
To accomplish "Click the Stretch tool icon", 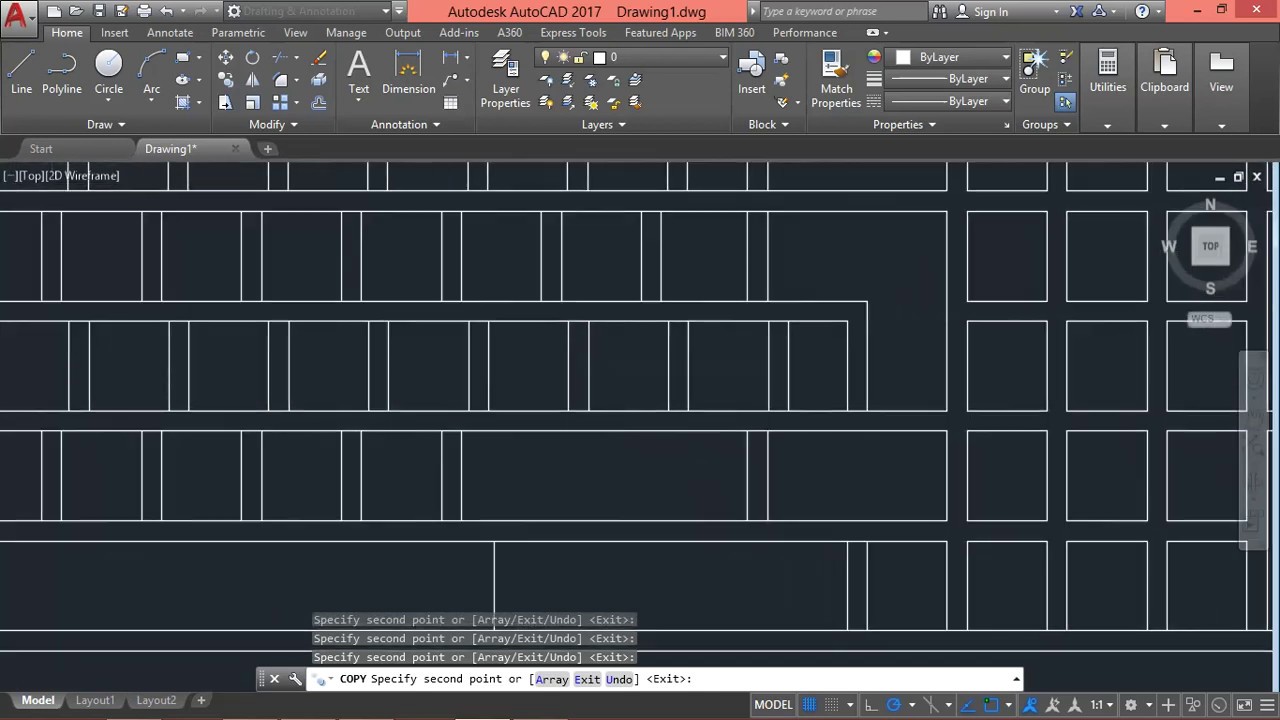I will pos(226,102).
